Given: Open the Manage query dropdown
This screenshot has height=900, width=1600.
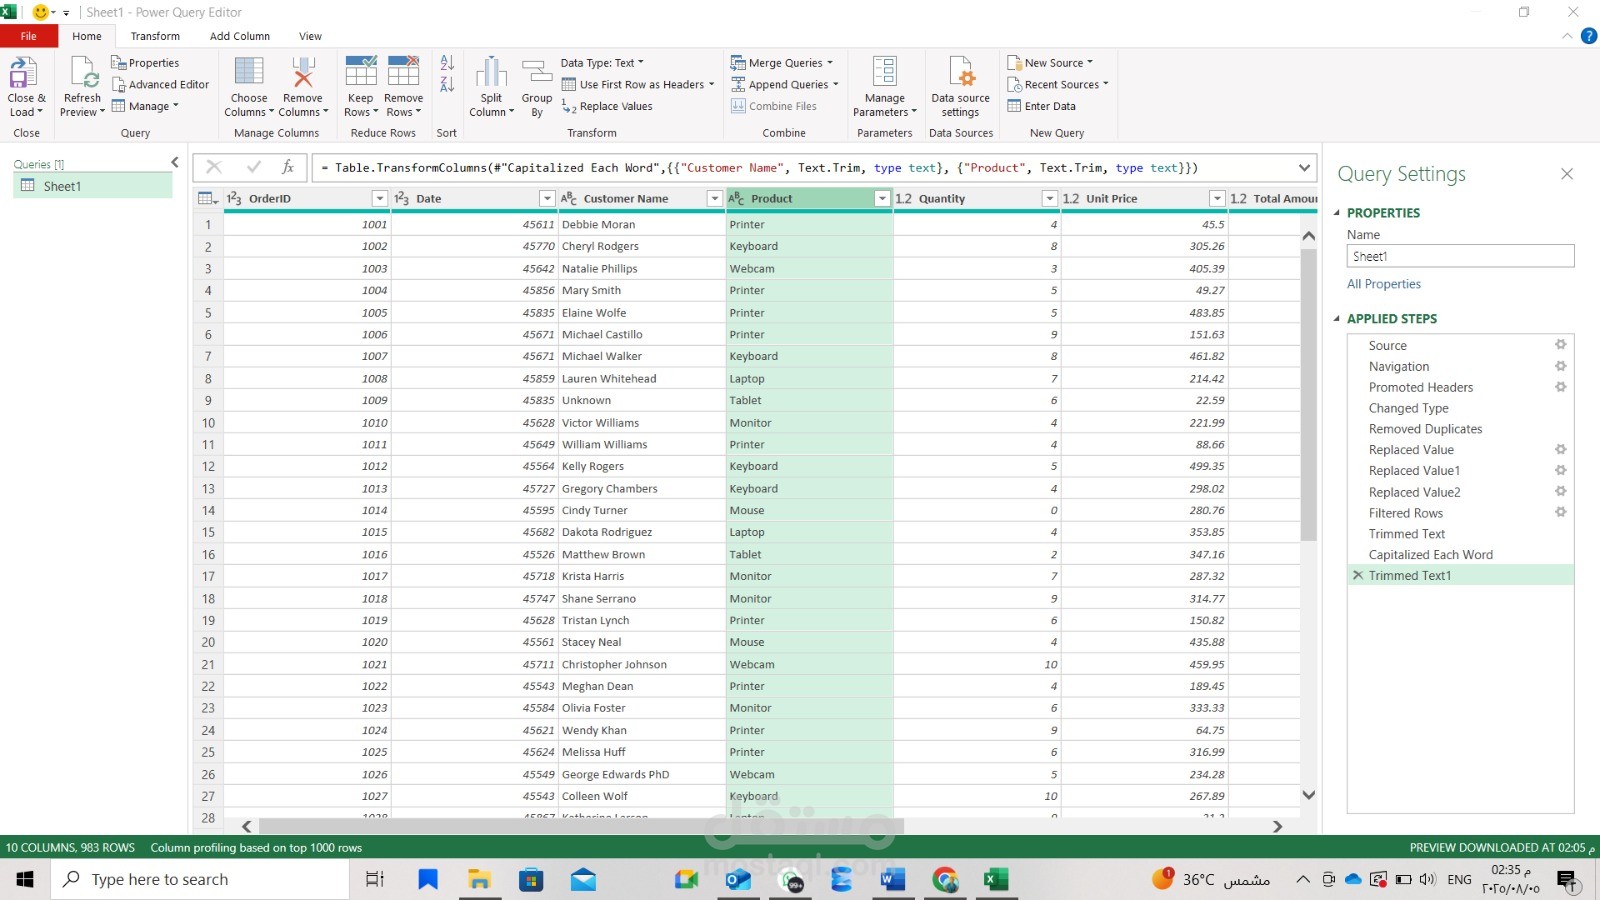Looking at the screenshot, I should pos(146,106).
